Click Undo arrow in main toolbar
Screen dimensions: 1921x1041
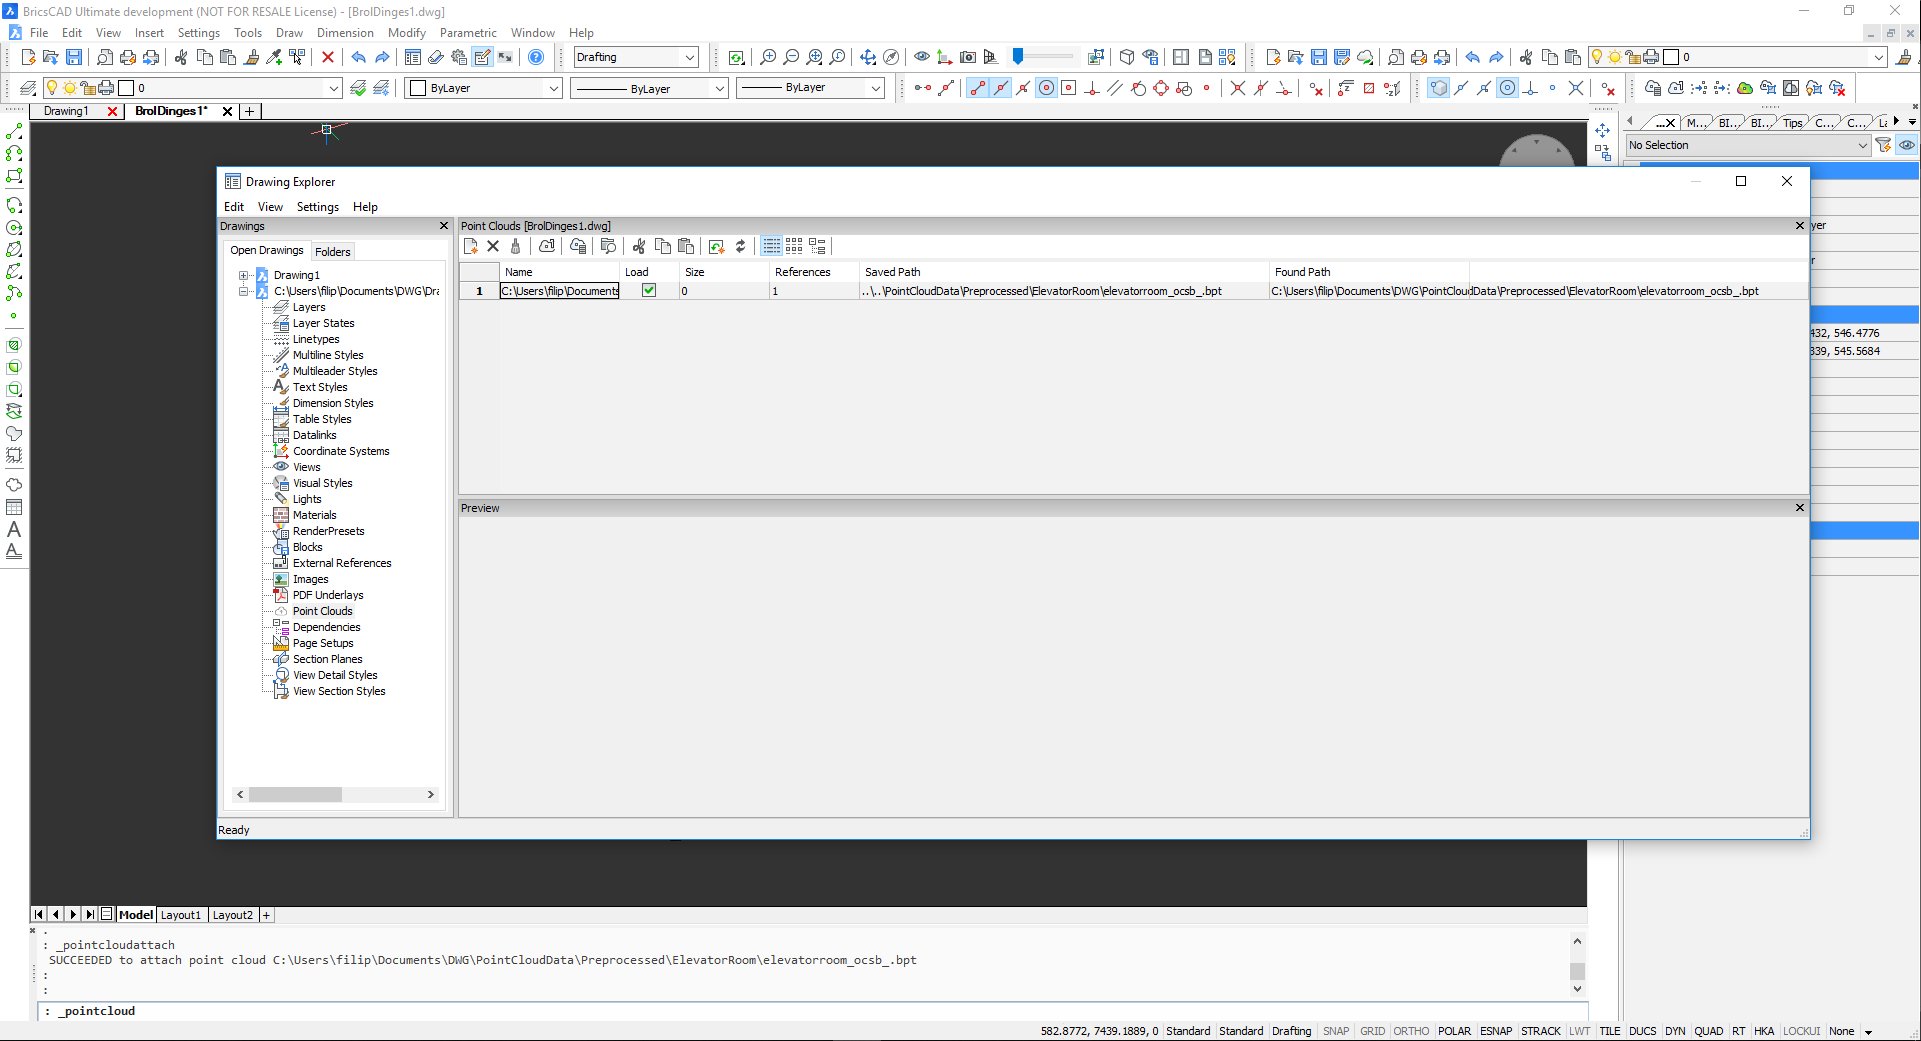359,57
